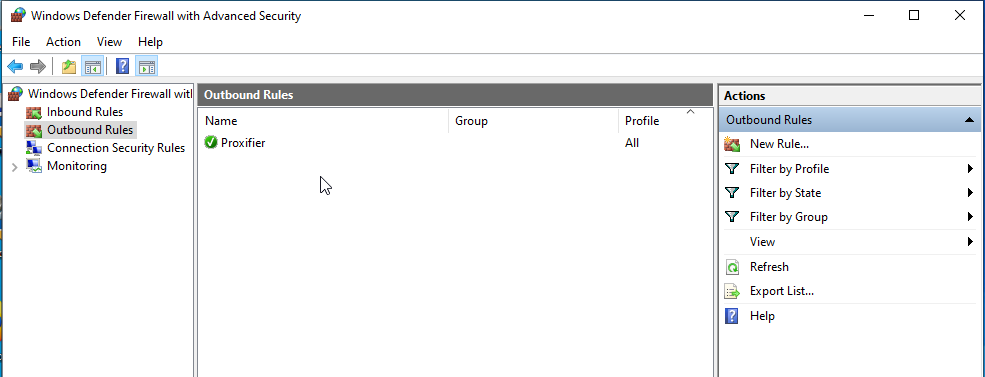Click the Inbound Rules tree icon
This screenshot has height=377, width=985.
[x=34, y=112]
